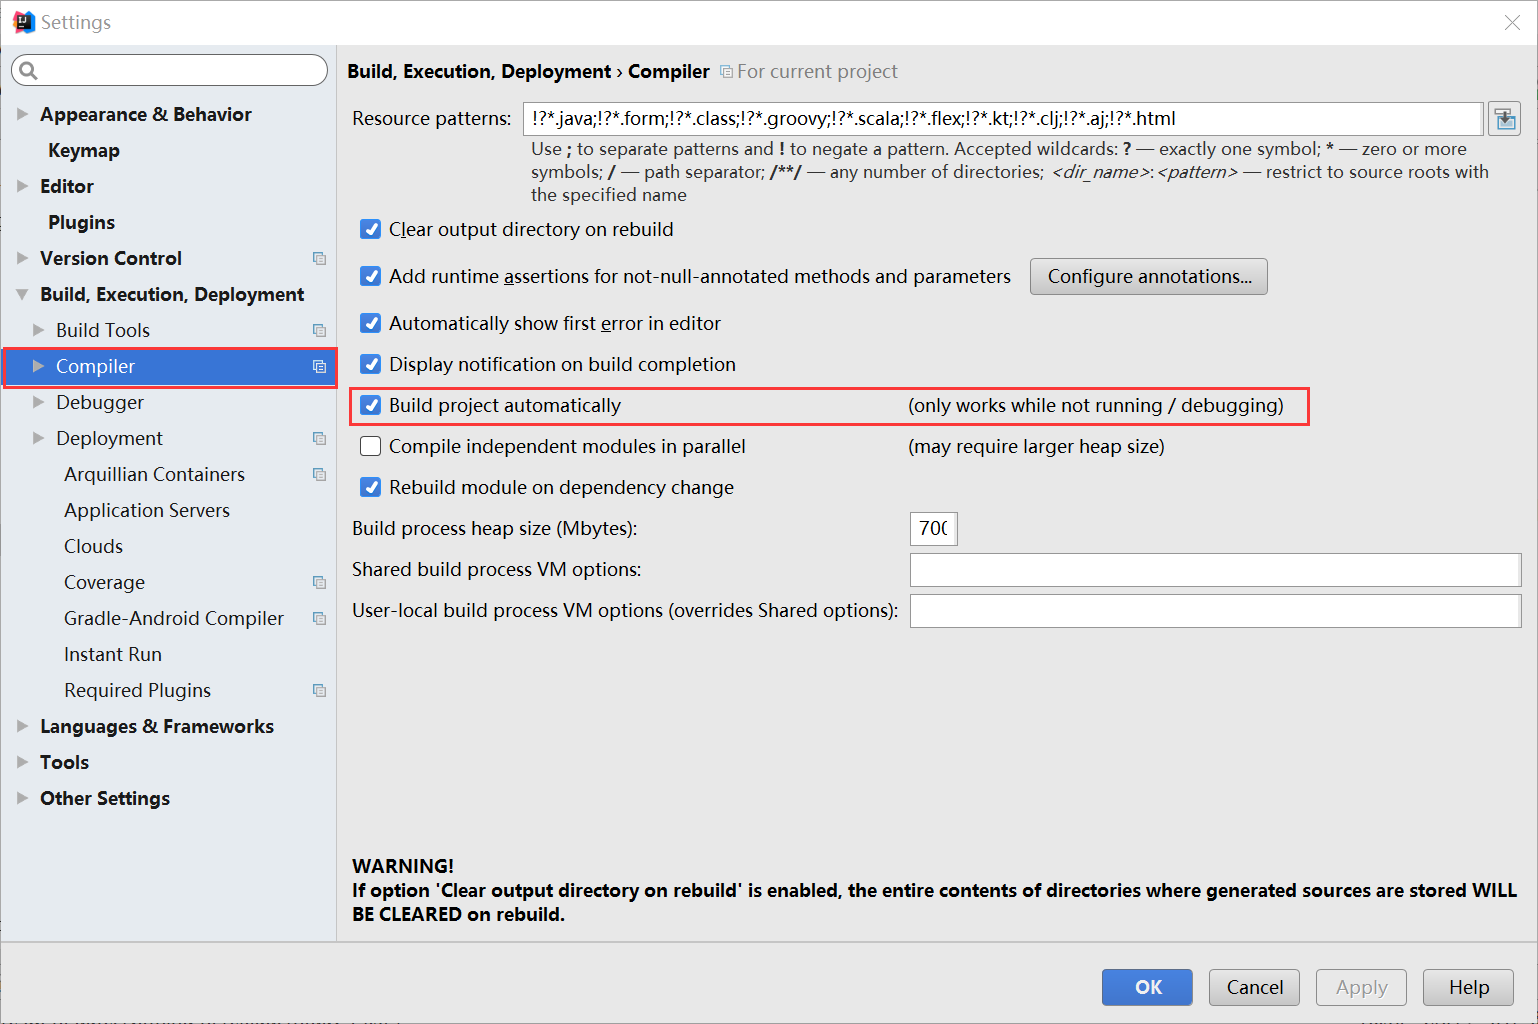
Task: Click project-level icon next to Compiler
Action: (x=319, y=366)
